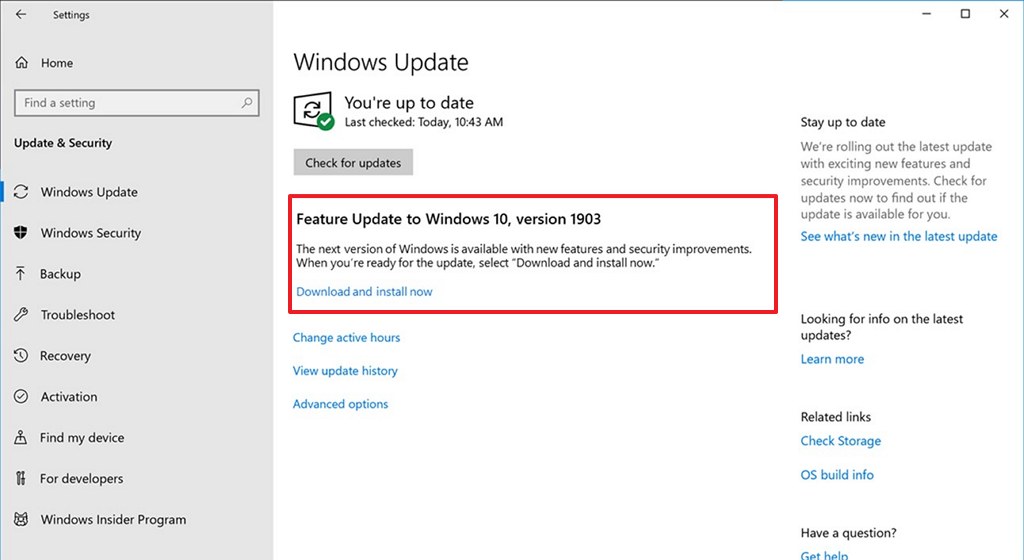Viewport: 1024px width, 560px height.
Task: Click the Windows Insider Program cat icon
Action: tap(21, 520)
